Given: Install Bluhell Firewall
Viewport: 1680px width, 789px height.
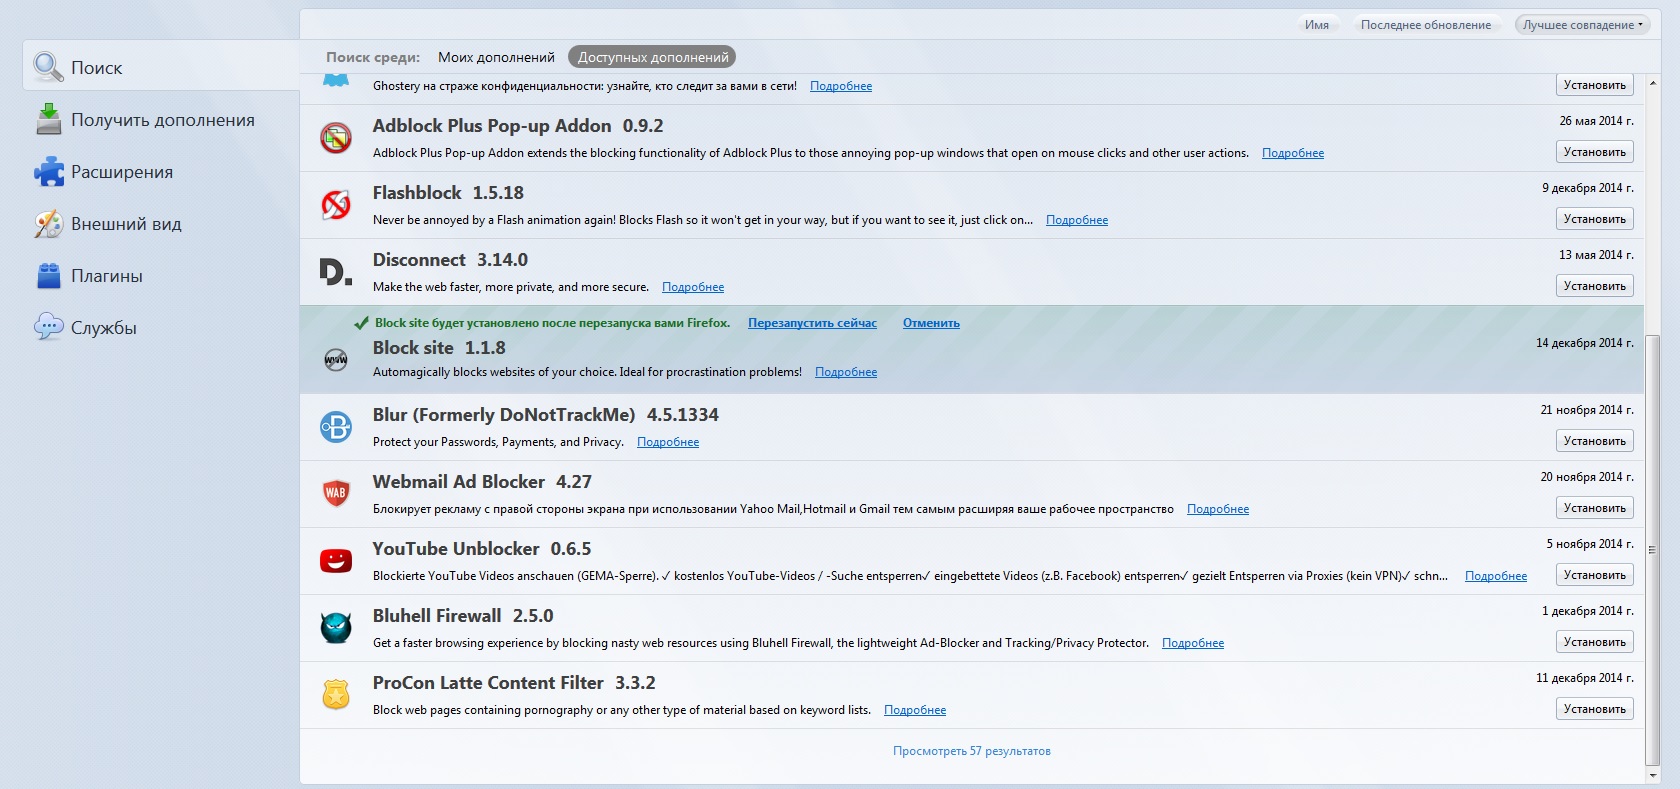Looking at the screenshot, I should 1595,642.
